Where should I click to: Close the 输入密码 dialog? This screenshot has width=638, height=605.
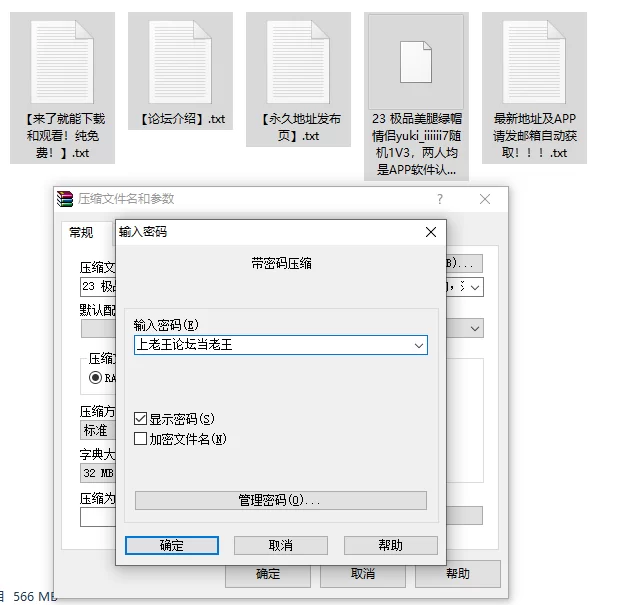coord(431,232)
